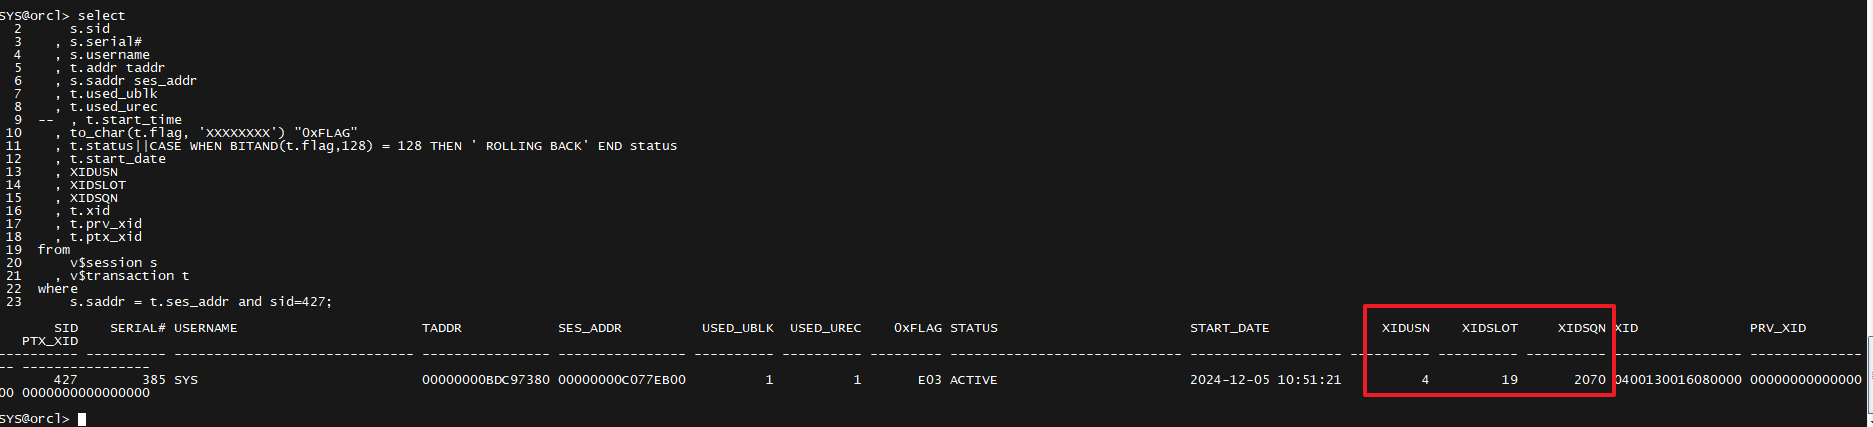This screenshot has width=1873, height=427.
Task: Click the XIDSLOT column header
Action: 1489,328
